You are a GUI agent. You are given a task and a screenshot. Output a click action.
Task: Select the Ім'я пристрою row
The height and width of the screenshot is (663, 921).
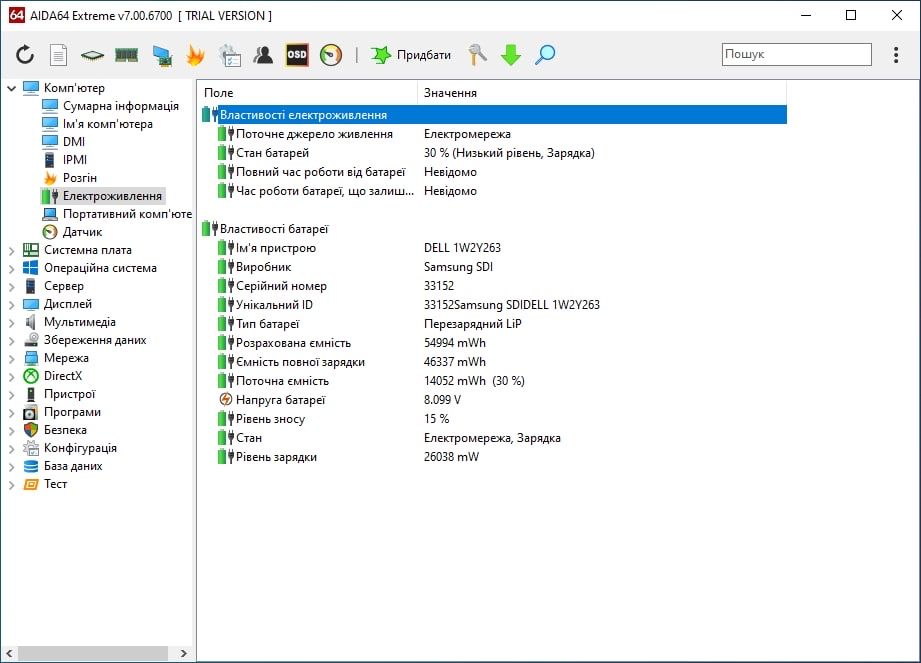(x=494, y=248)
